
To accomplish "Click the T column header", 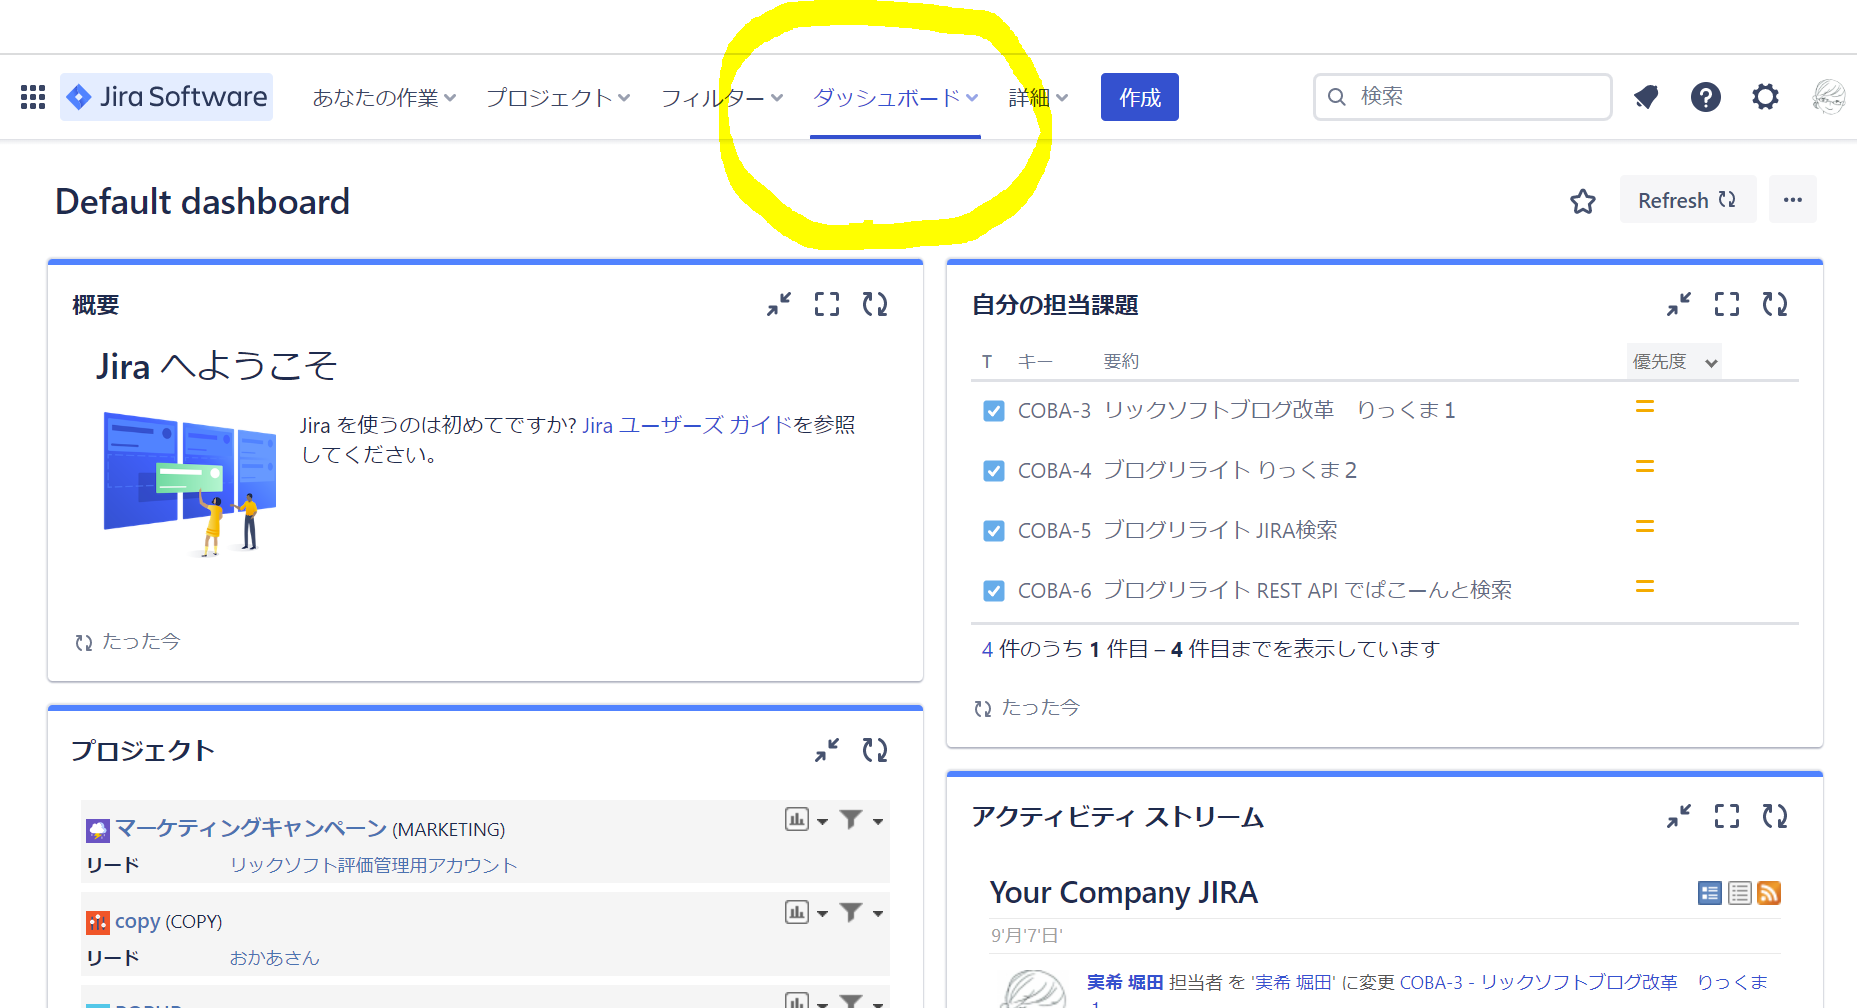I will coord(987,362).
